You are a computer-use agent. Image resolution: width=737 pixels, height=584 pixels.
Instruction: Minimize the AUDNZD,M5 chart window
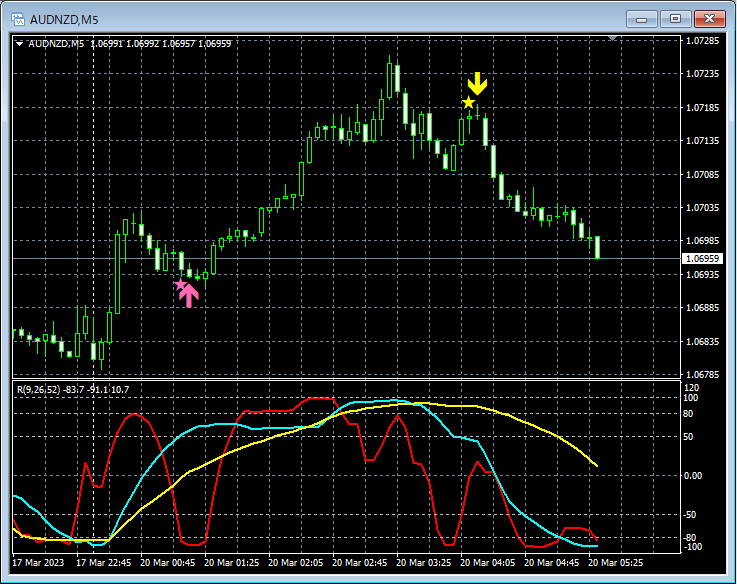[642, 19]
